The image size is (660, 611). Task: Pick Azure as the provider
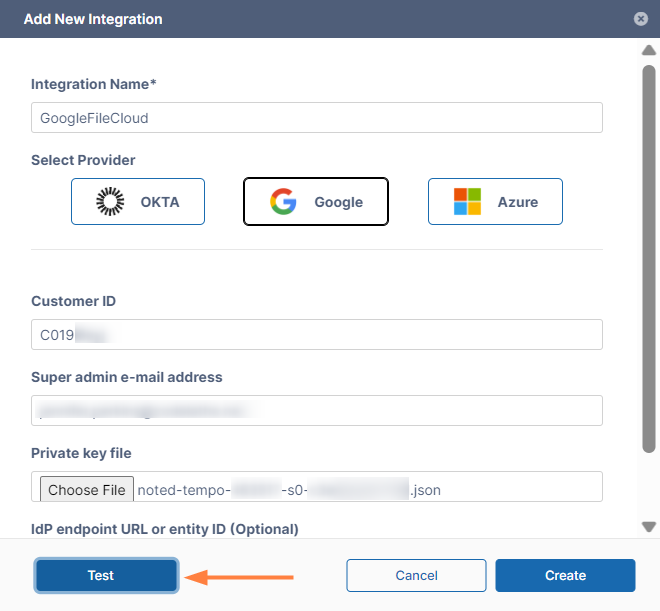[495, 202]
